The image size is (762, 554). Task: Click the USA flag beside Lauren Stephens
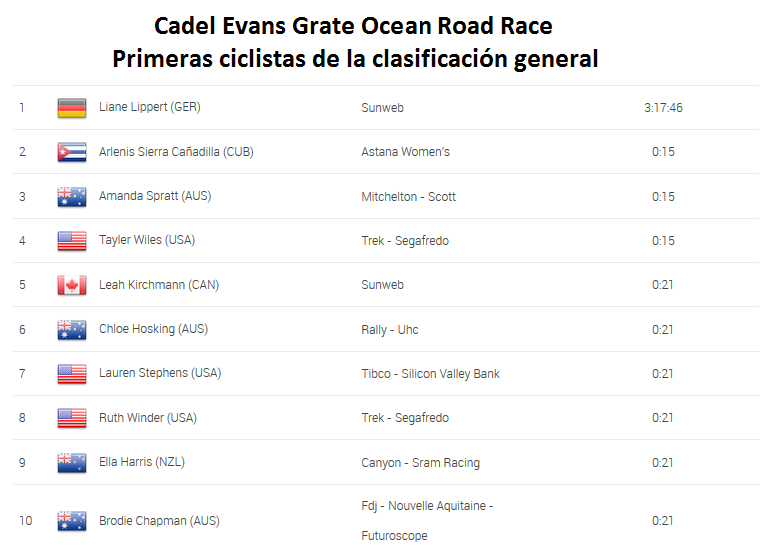click(72, 374)
